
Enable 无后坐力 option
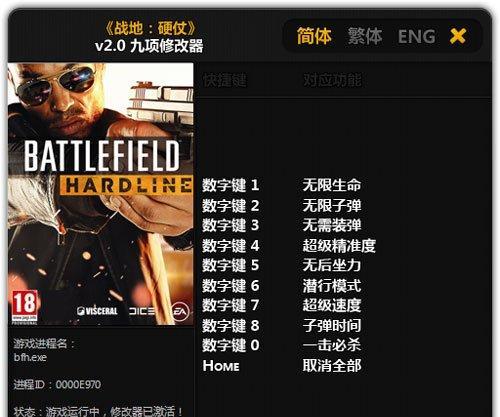tap(332, 265)
